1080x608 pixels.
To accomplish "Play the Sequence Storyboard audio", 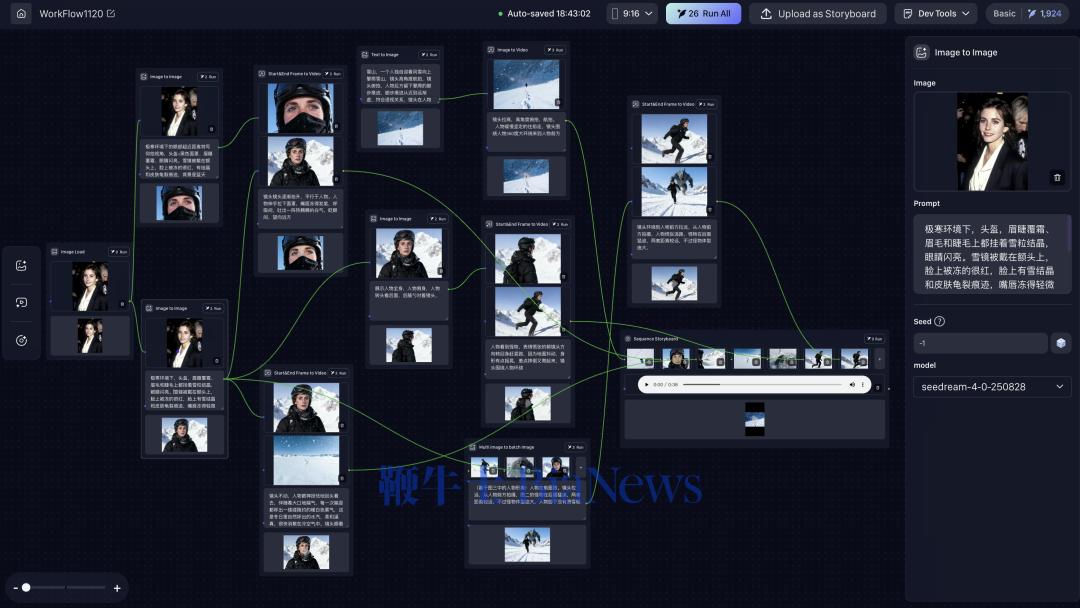I will 647,384.
